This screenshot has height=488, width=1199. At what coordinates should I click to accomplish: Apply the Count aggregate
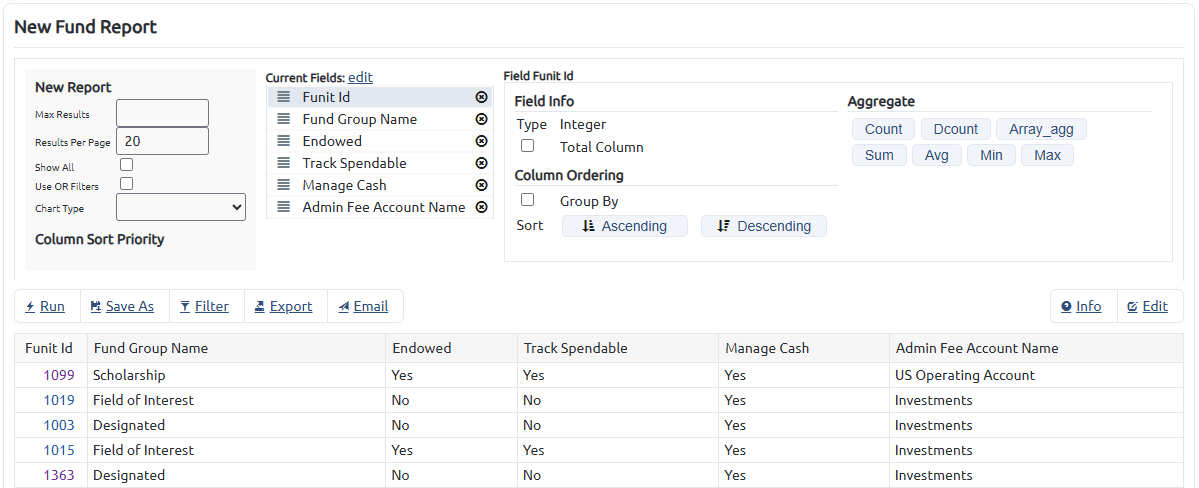[x=883, y=129]
